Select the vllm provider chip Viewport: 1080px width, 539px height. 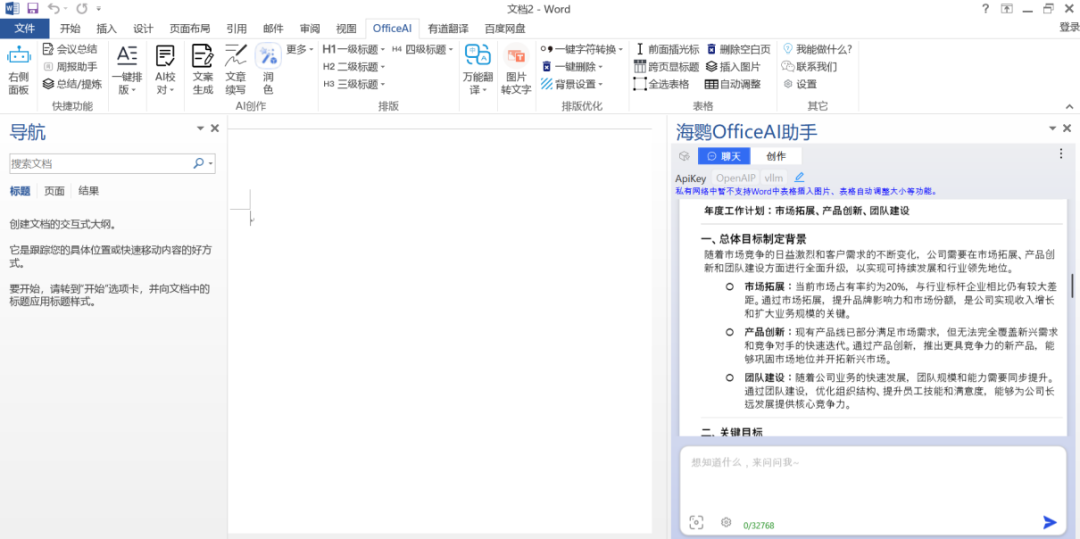point(774,177)
